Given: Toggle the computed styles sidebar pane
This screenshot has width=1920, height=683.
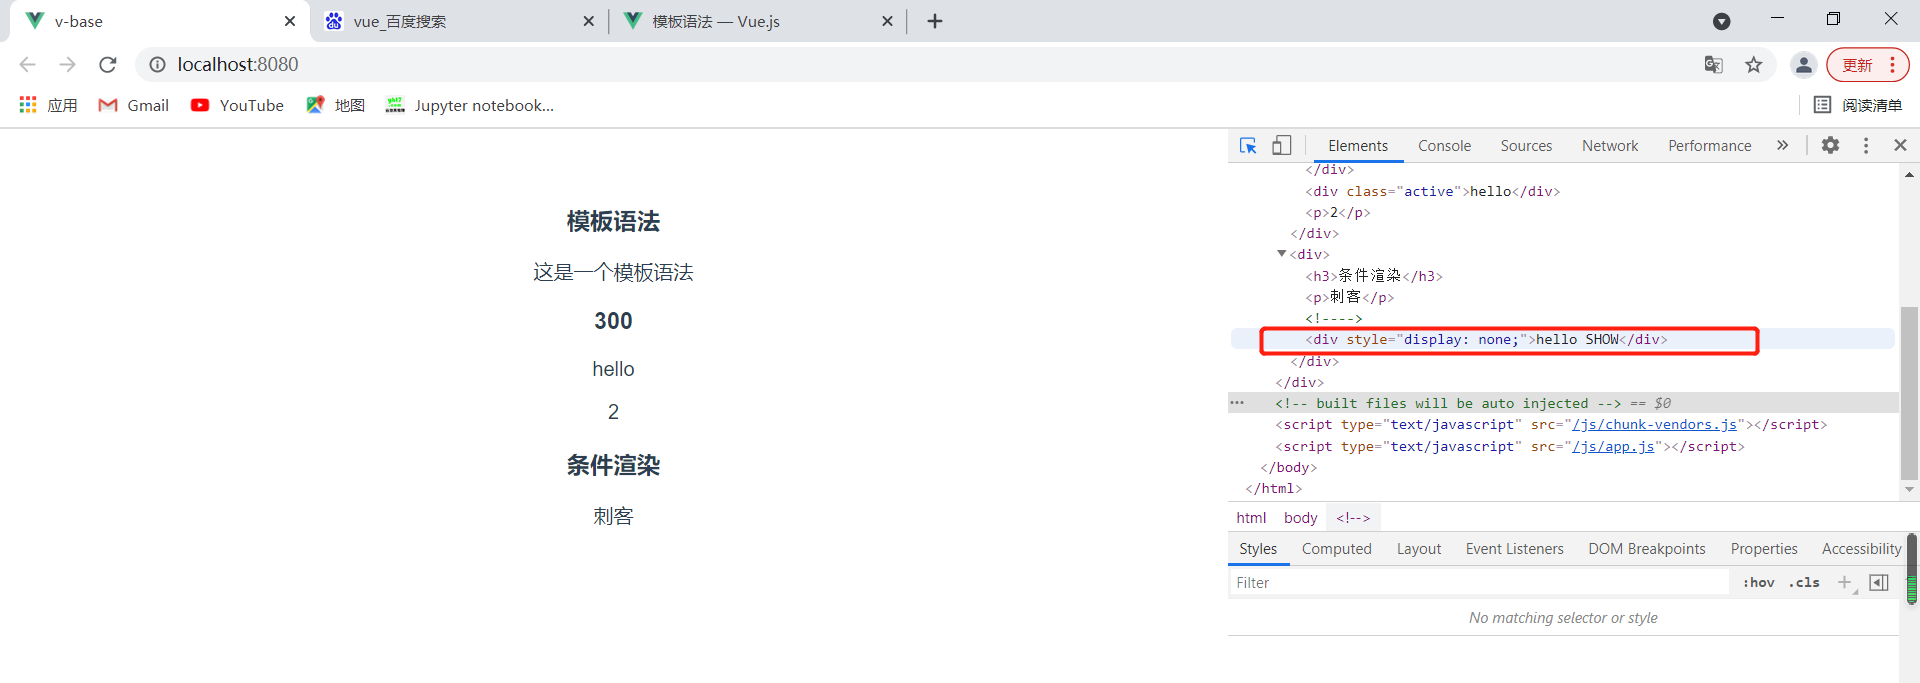Looking at the screenshot, I should (1879, 583).
